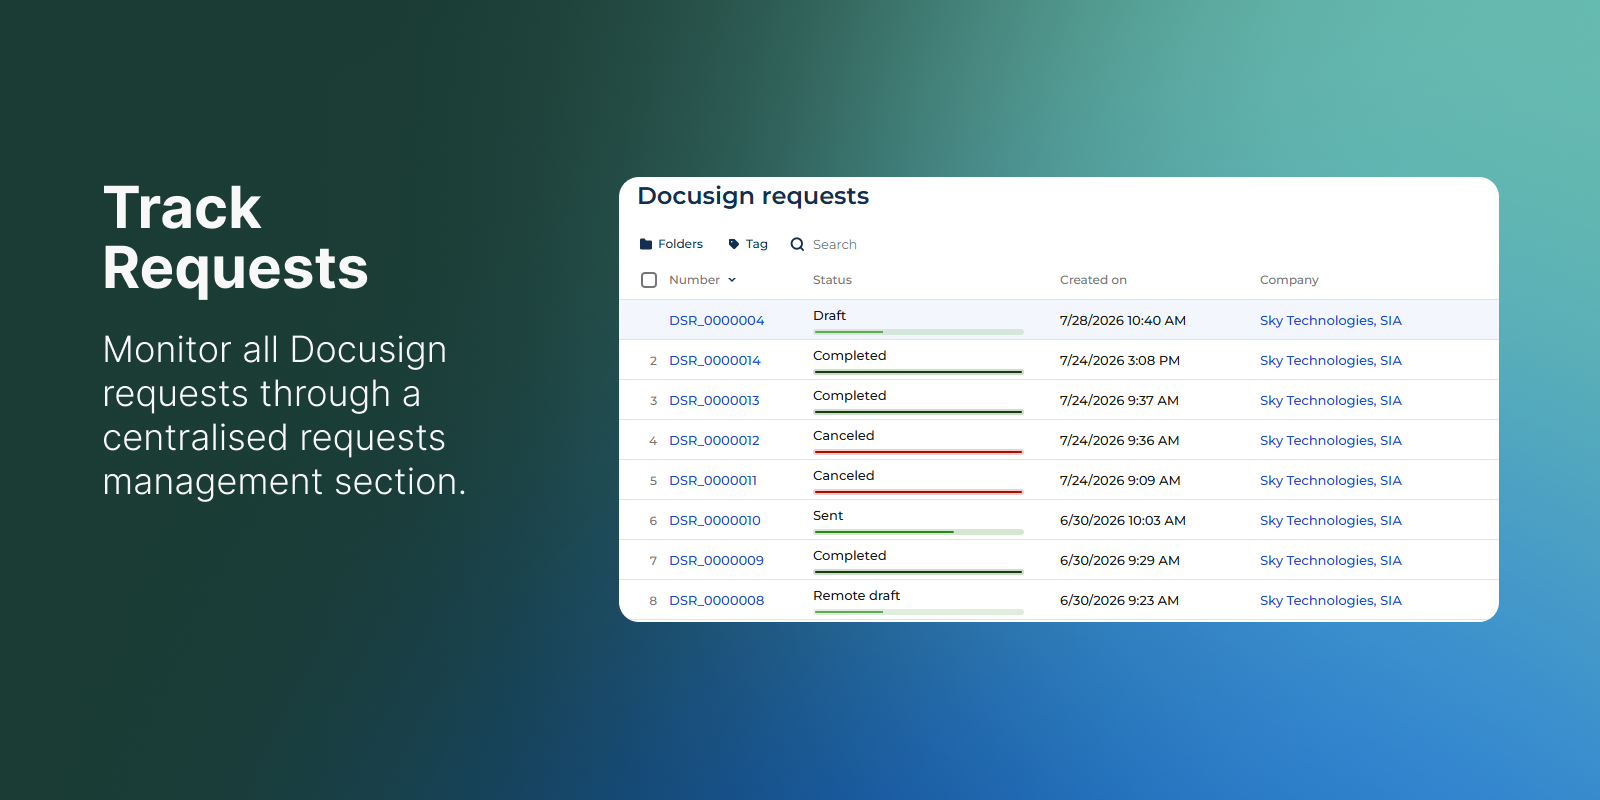Click Completed status in DSR_0000014 row
This screenshot has width=1600, height=800.
pos(849,356)
